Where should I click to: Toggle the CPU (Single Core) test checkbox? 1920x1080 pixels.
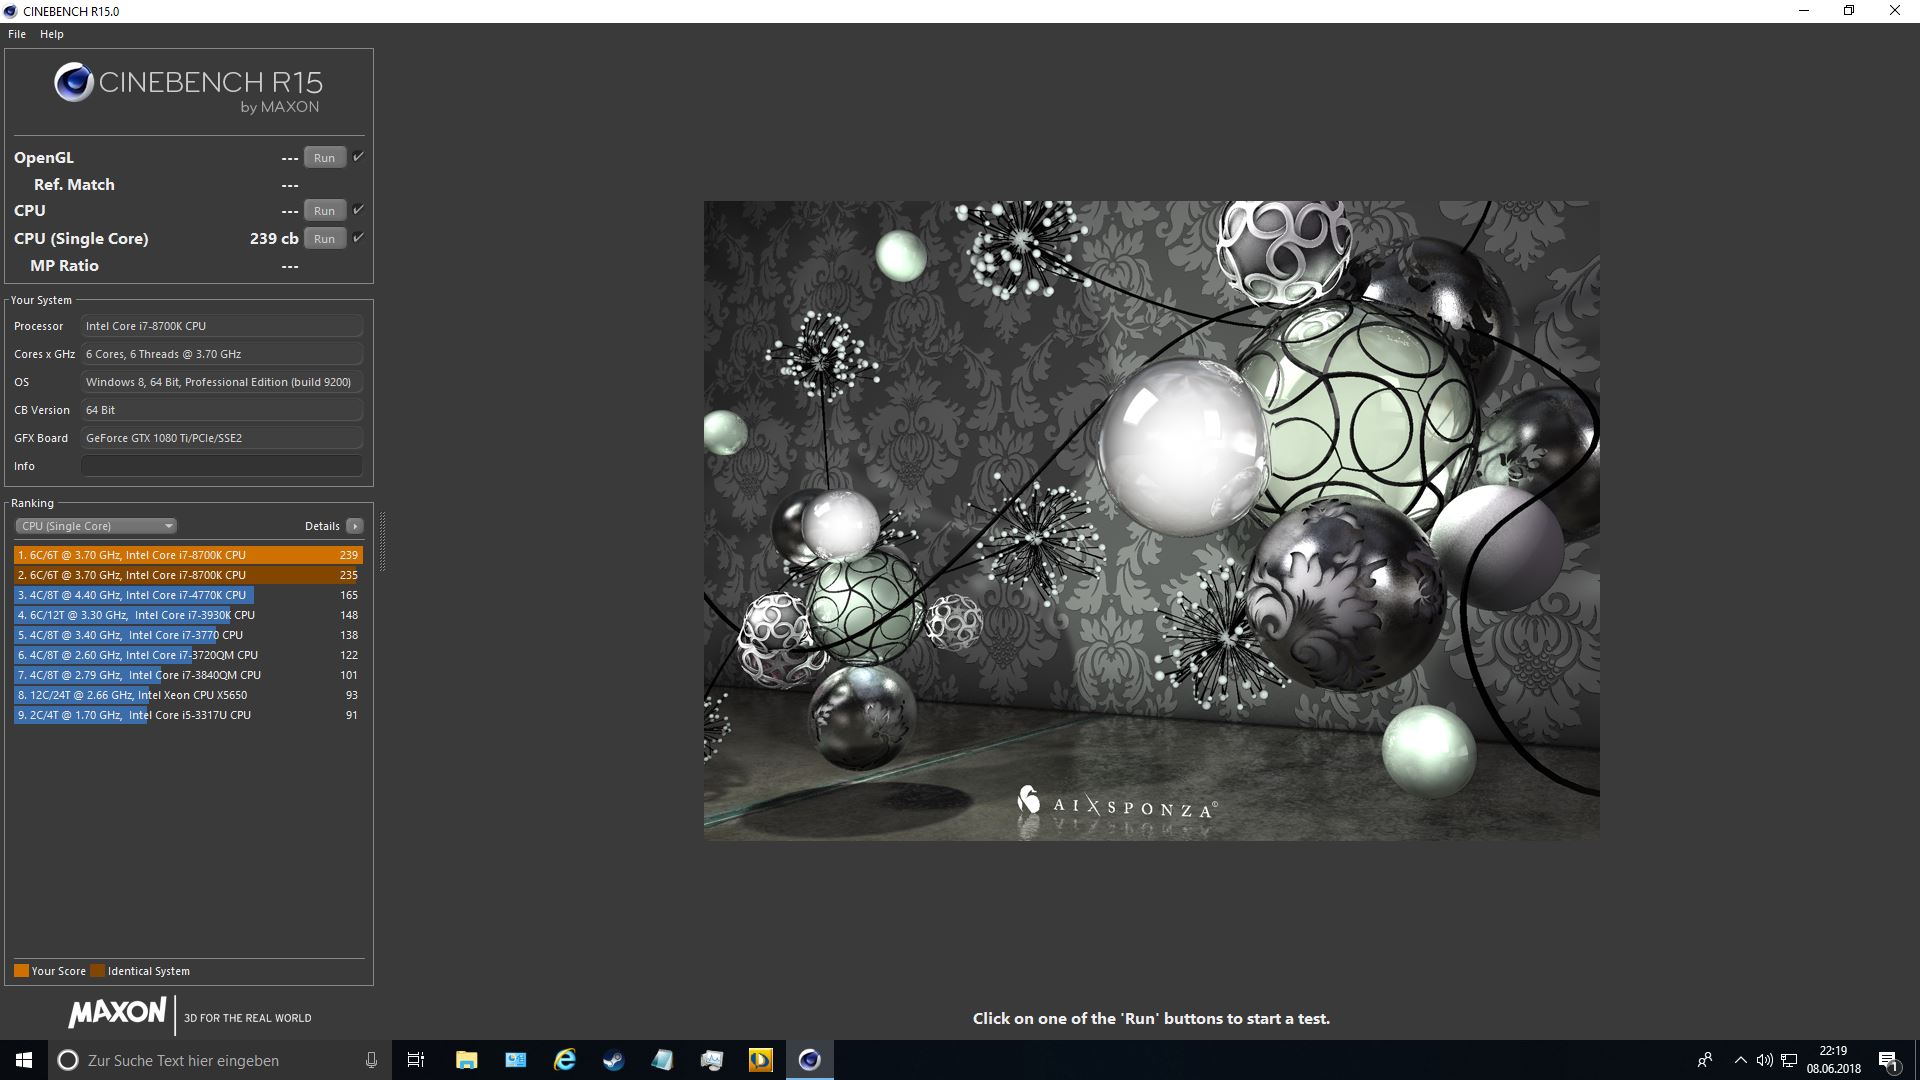click(x=358, y=238)
